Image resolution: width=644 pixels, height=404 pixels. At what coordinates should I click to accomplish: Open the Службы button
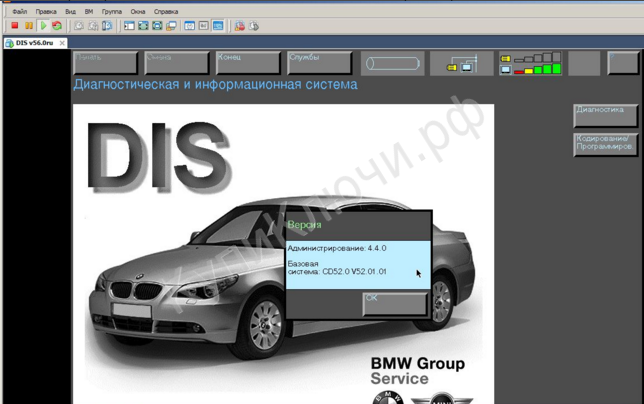(320, 63)
